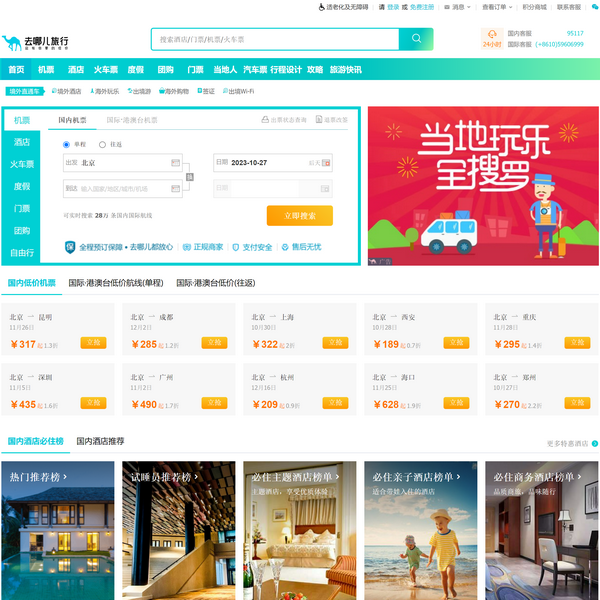Open the departure date calendar icon
The height and width of the screenshot is (600, 600).
[325, 162]
